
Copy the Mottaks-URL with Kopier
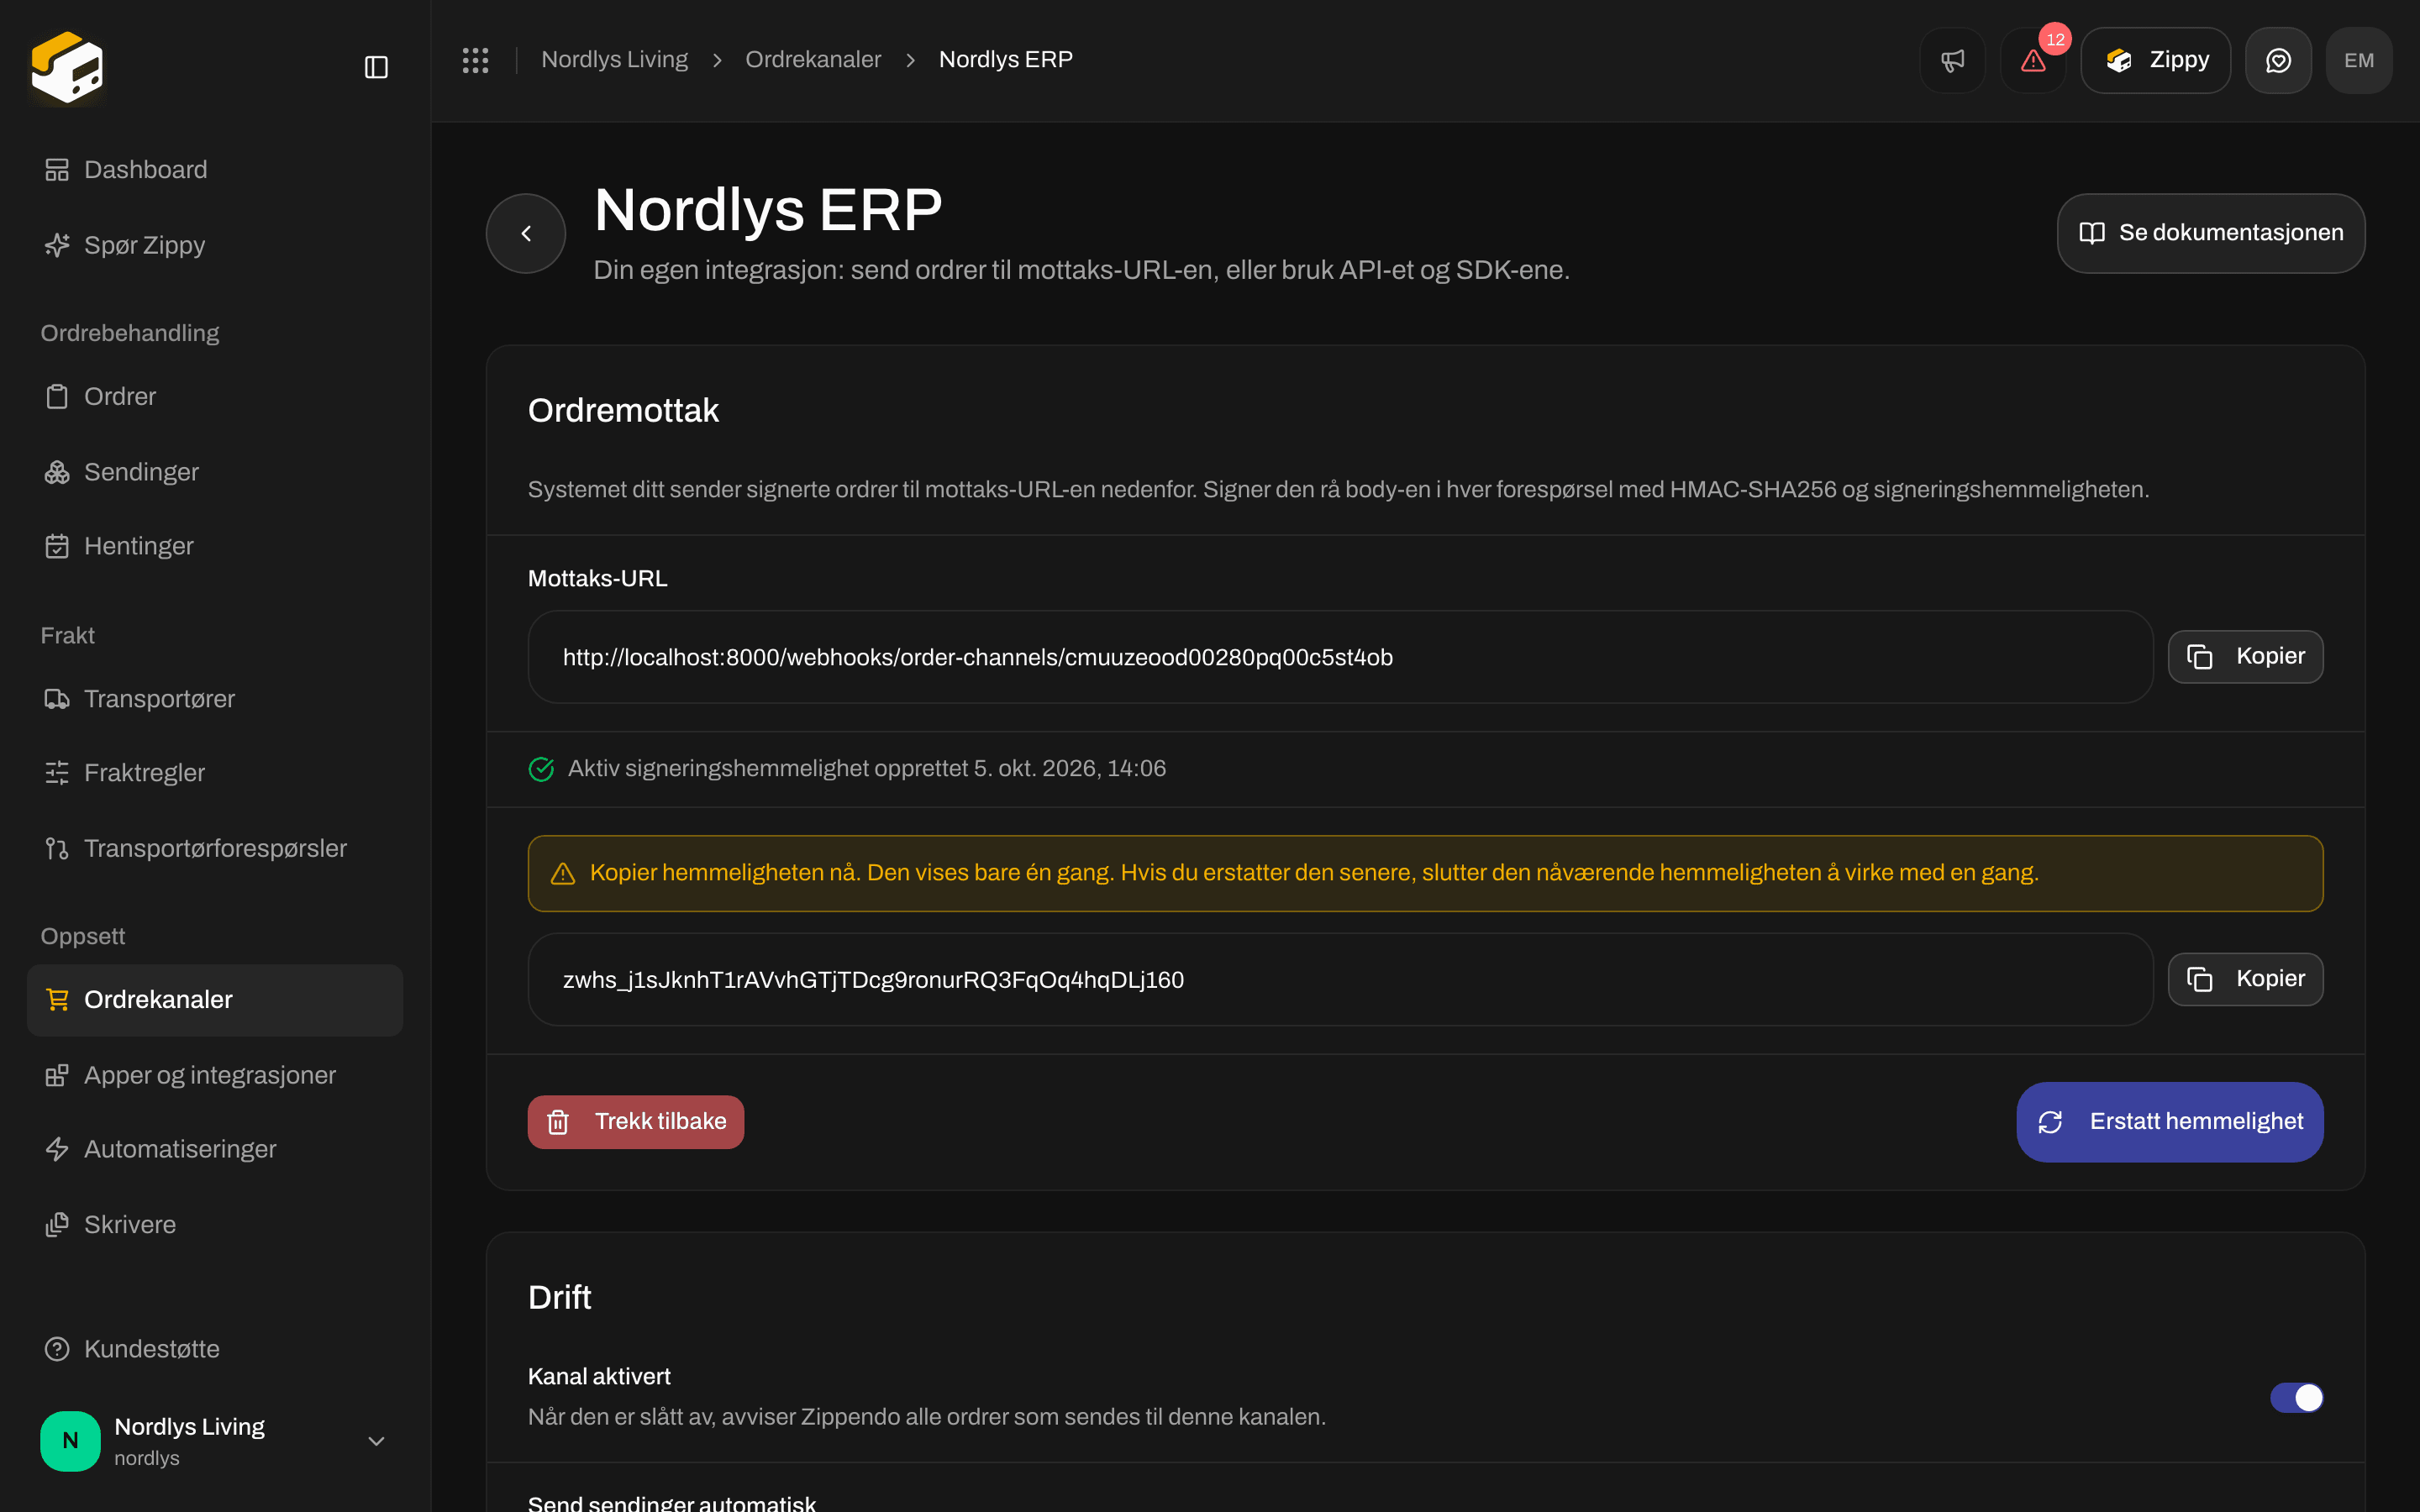click(x=2245, y=657)
